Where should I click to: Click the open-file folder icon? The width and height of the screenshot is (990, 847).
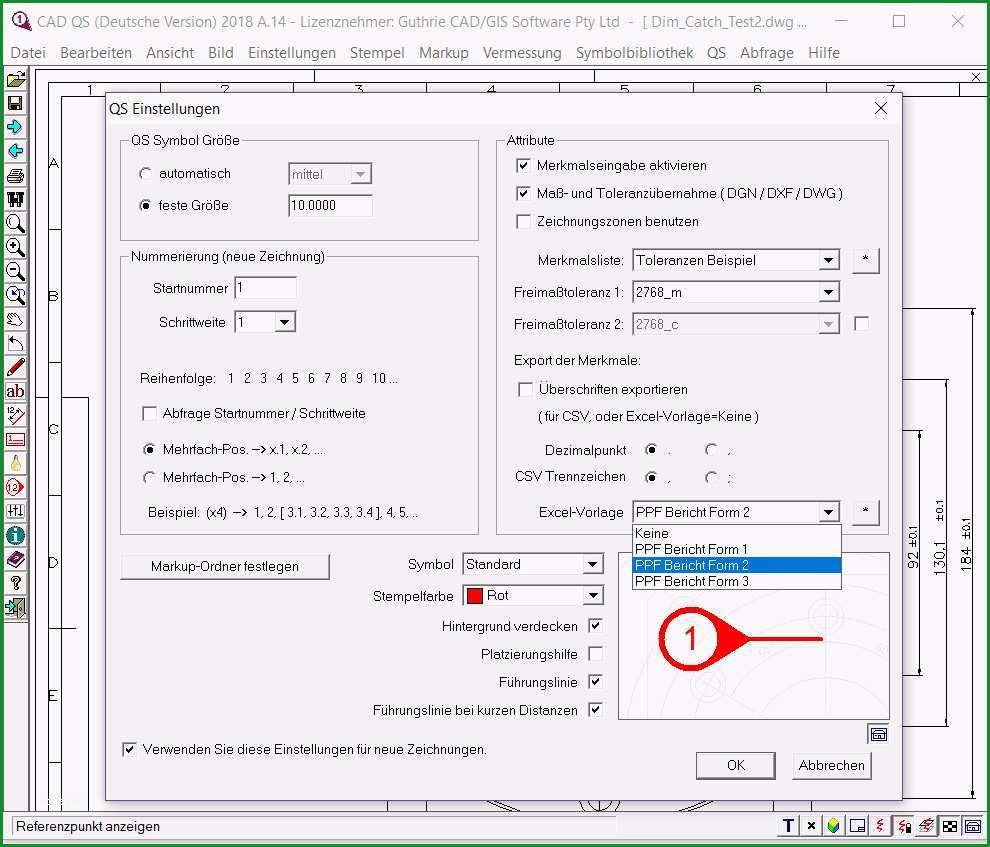[15, 80]
